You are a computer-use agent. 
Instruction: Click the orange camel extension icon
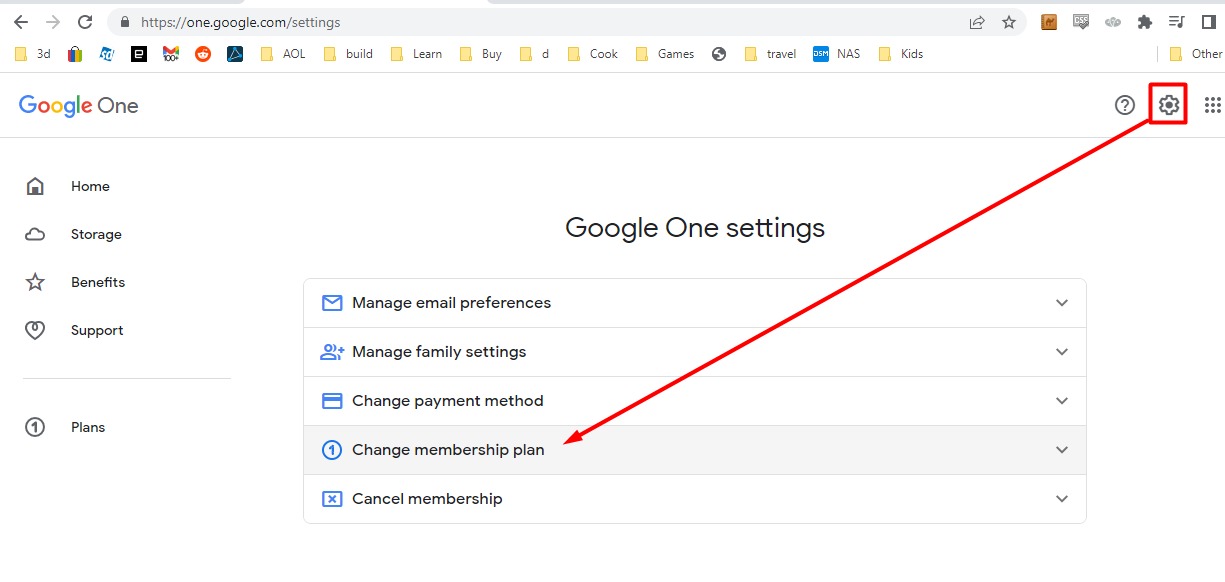[x=1049, y=22]
